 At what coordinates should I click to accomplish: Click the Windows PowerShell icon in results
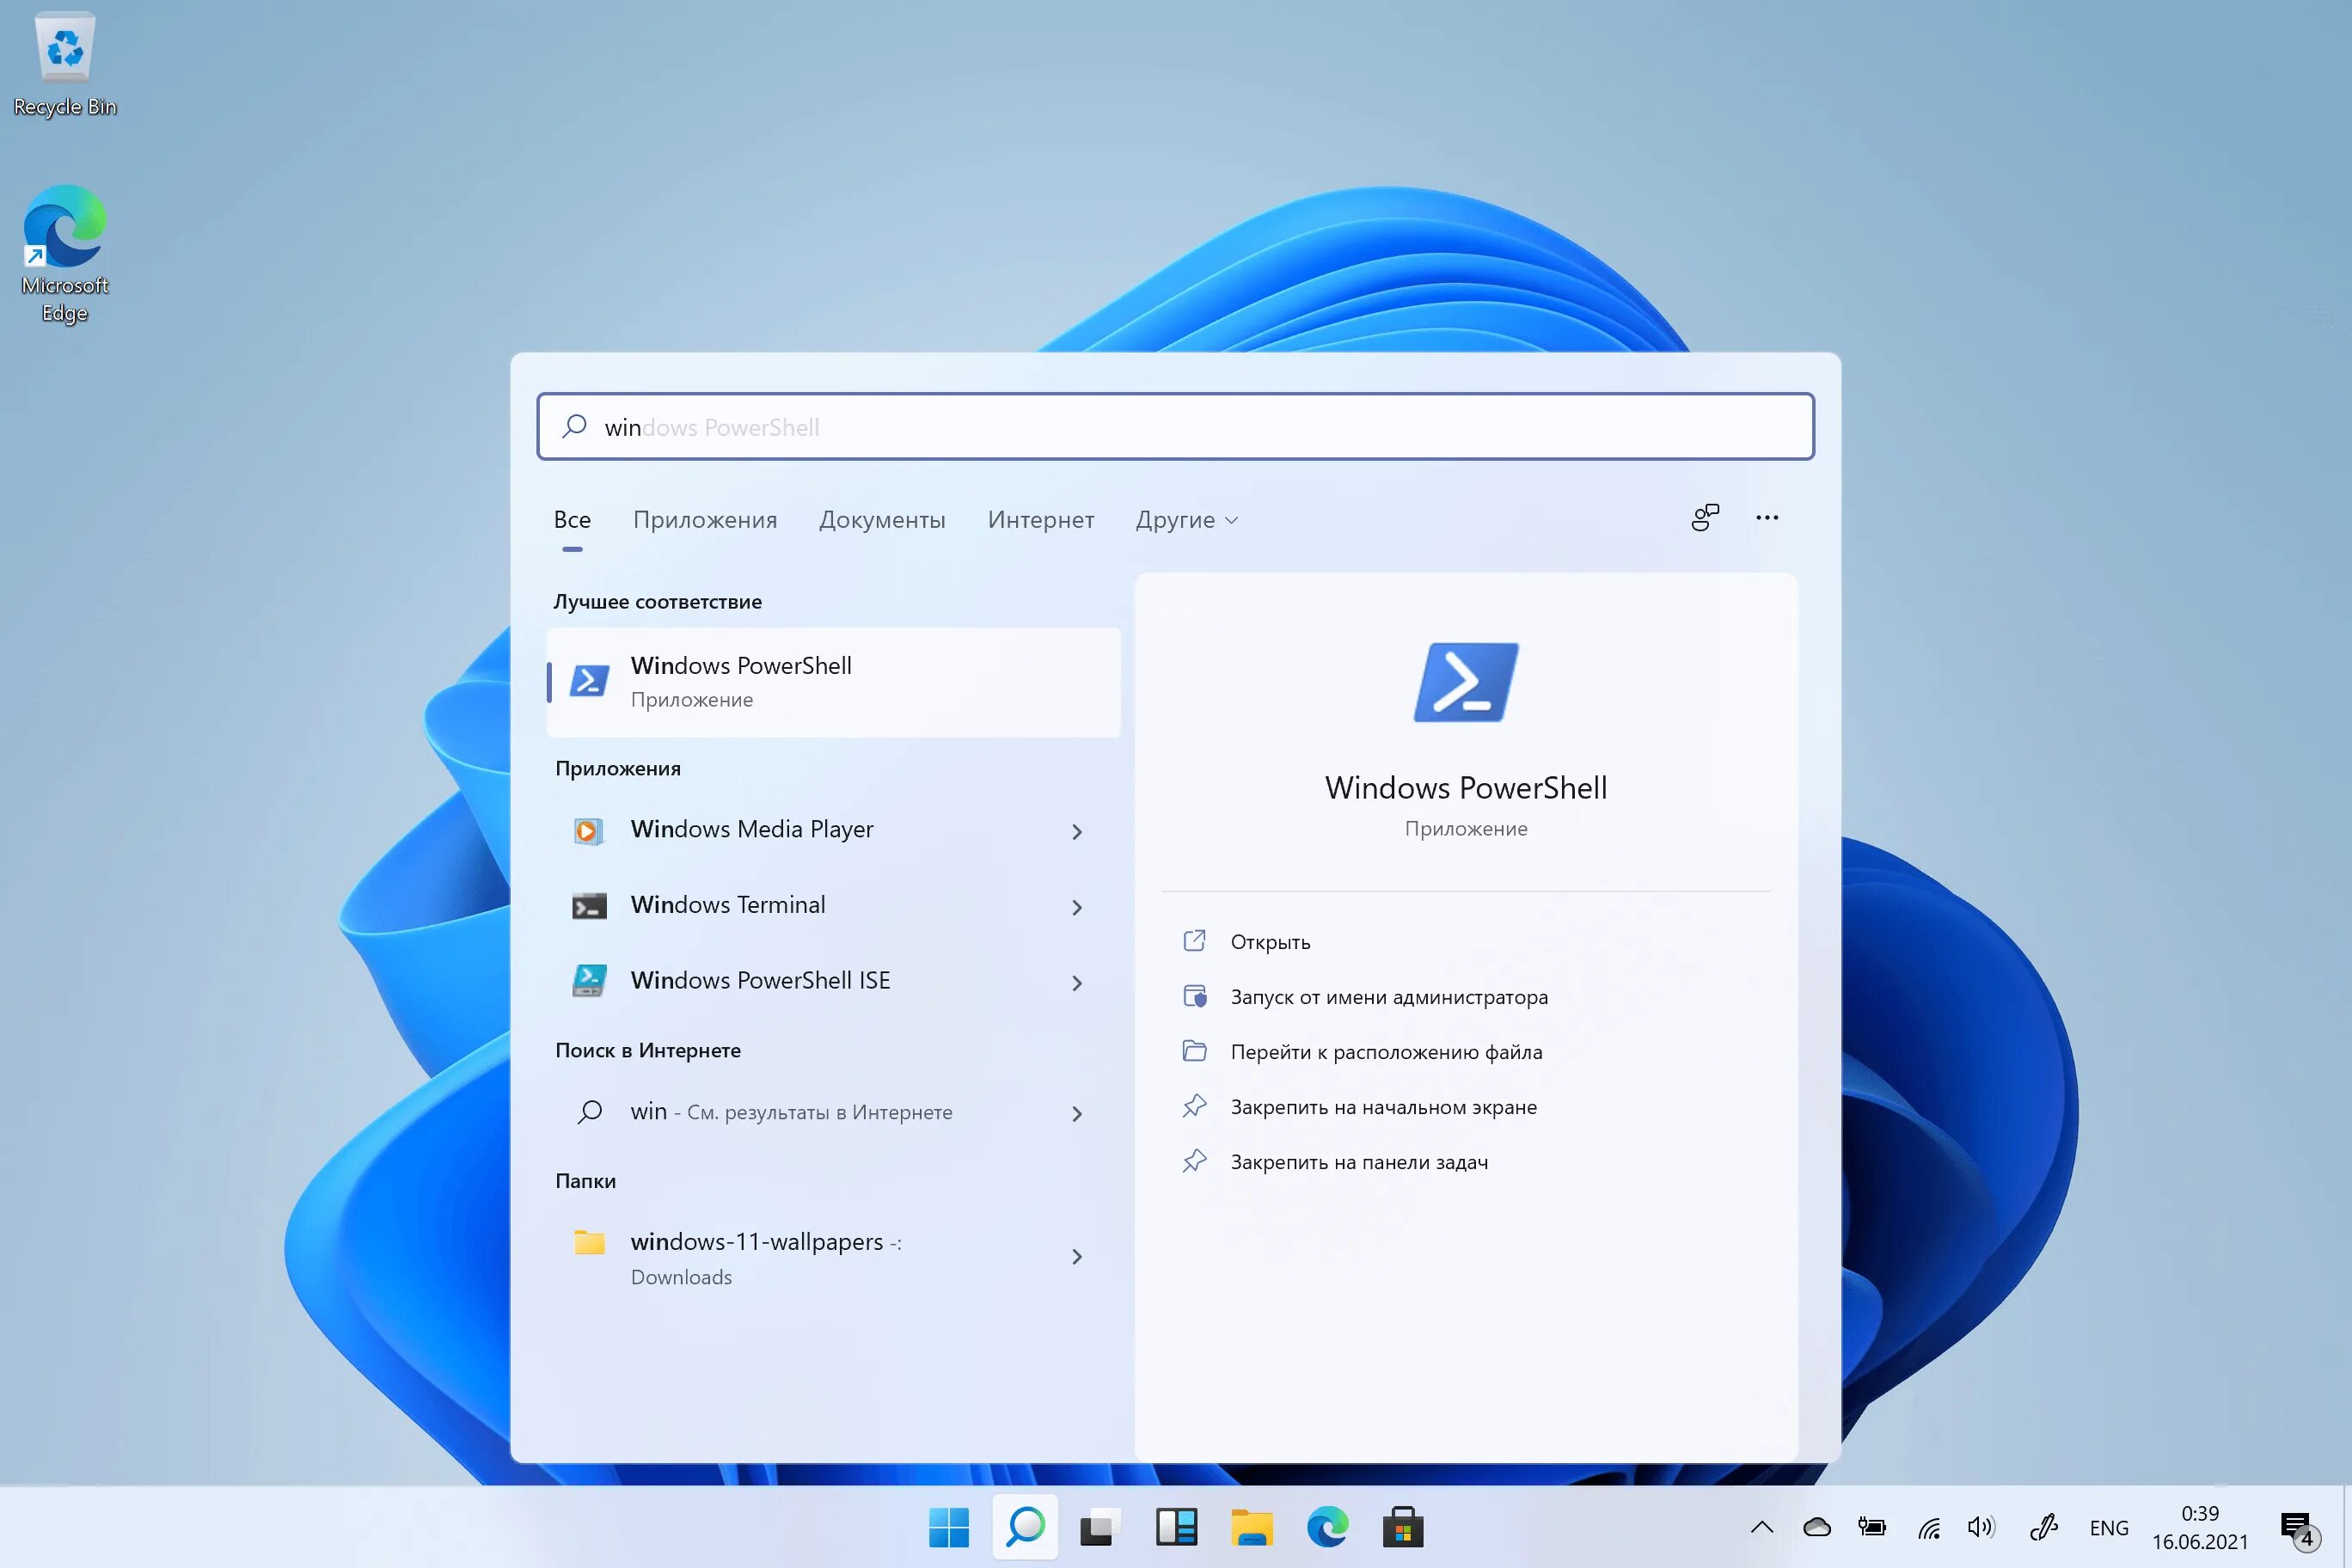coord(590,681)
